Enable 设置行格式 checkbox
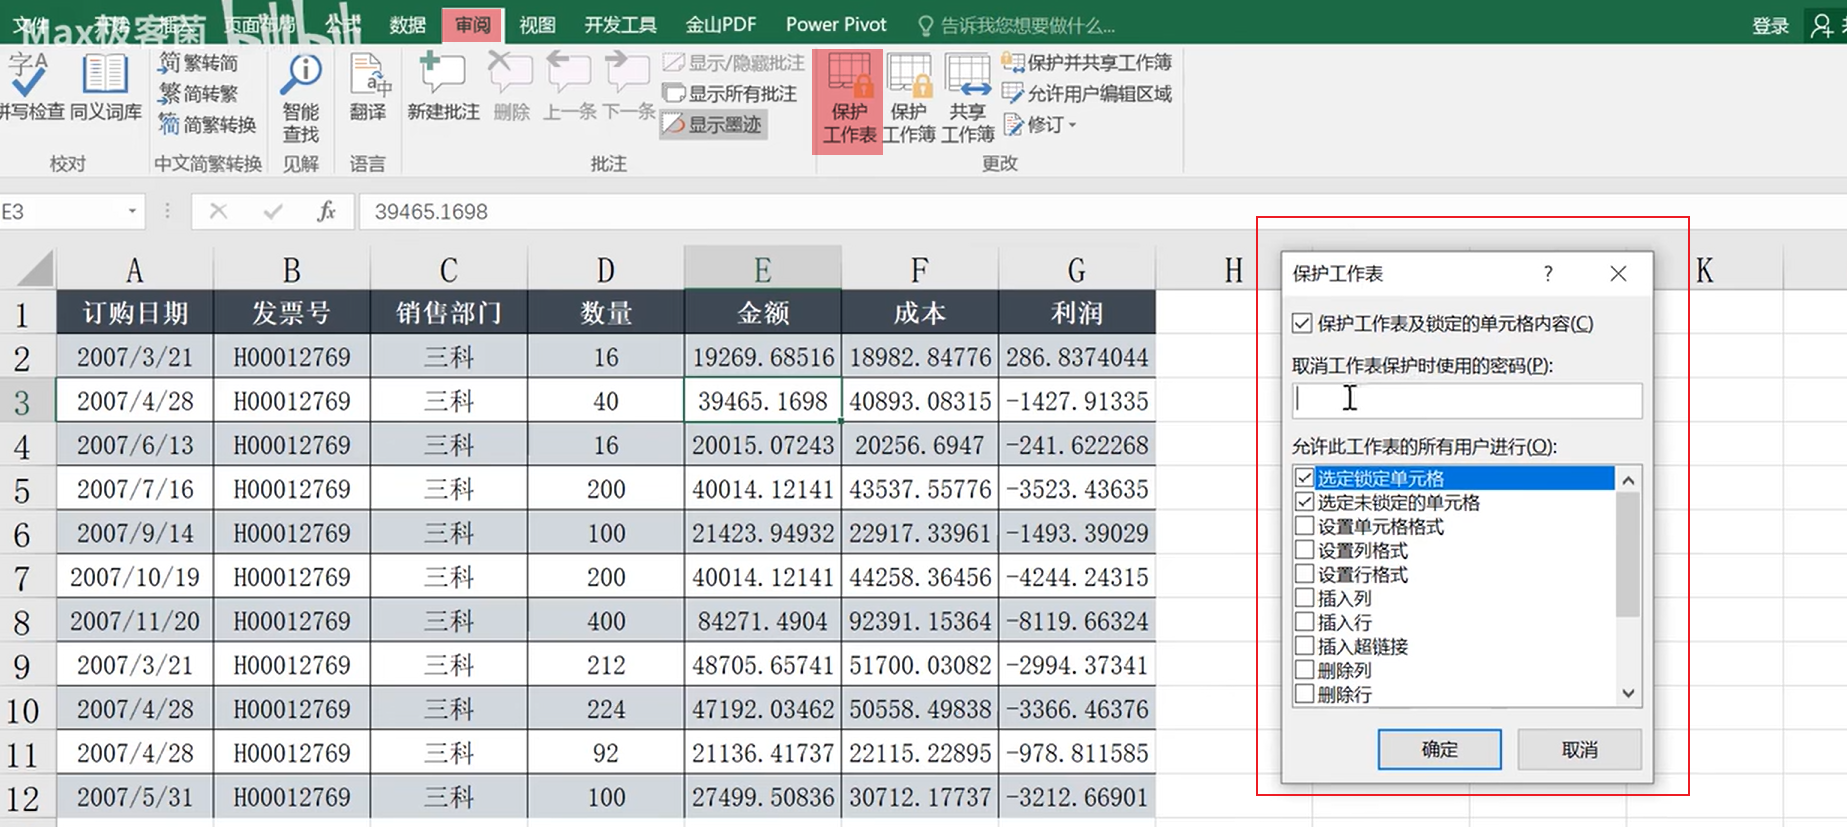The height and width of the screenshot is (827, 1847). pyautogui.click(x=1304, y=574)
